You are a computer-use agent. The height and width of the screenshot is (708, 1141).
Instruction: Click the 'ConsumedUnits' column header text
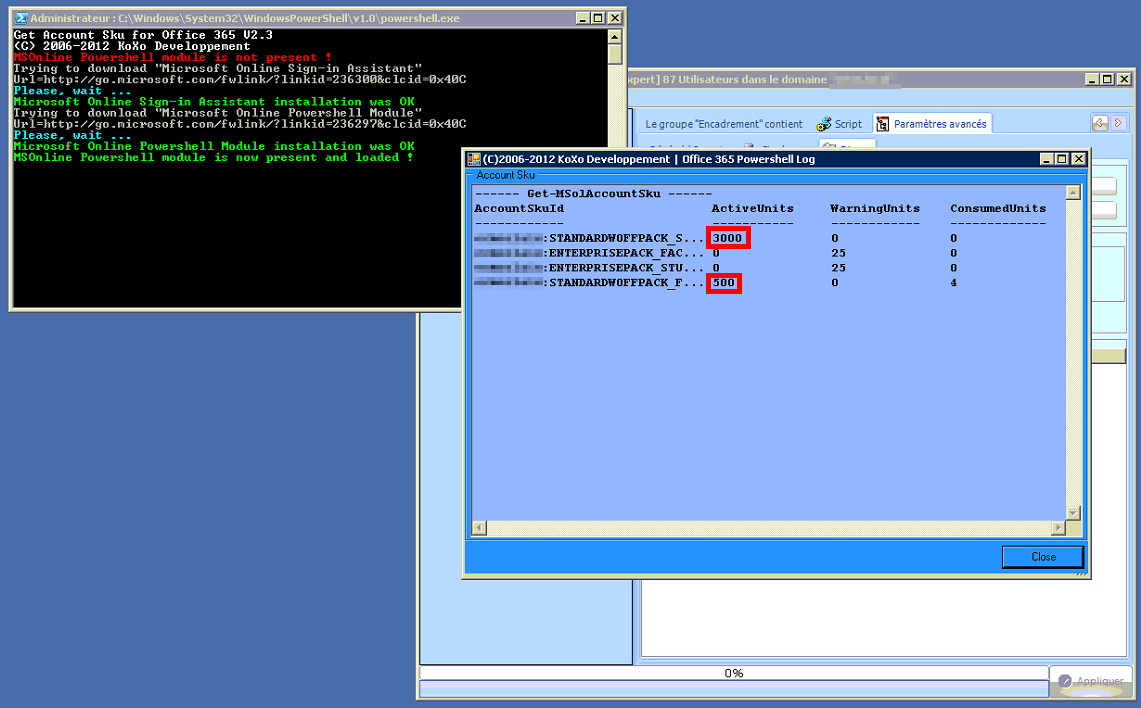point(998,208)
